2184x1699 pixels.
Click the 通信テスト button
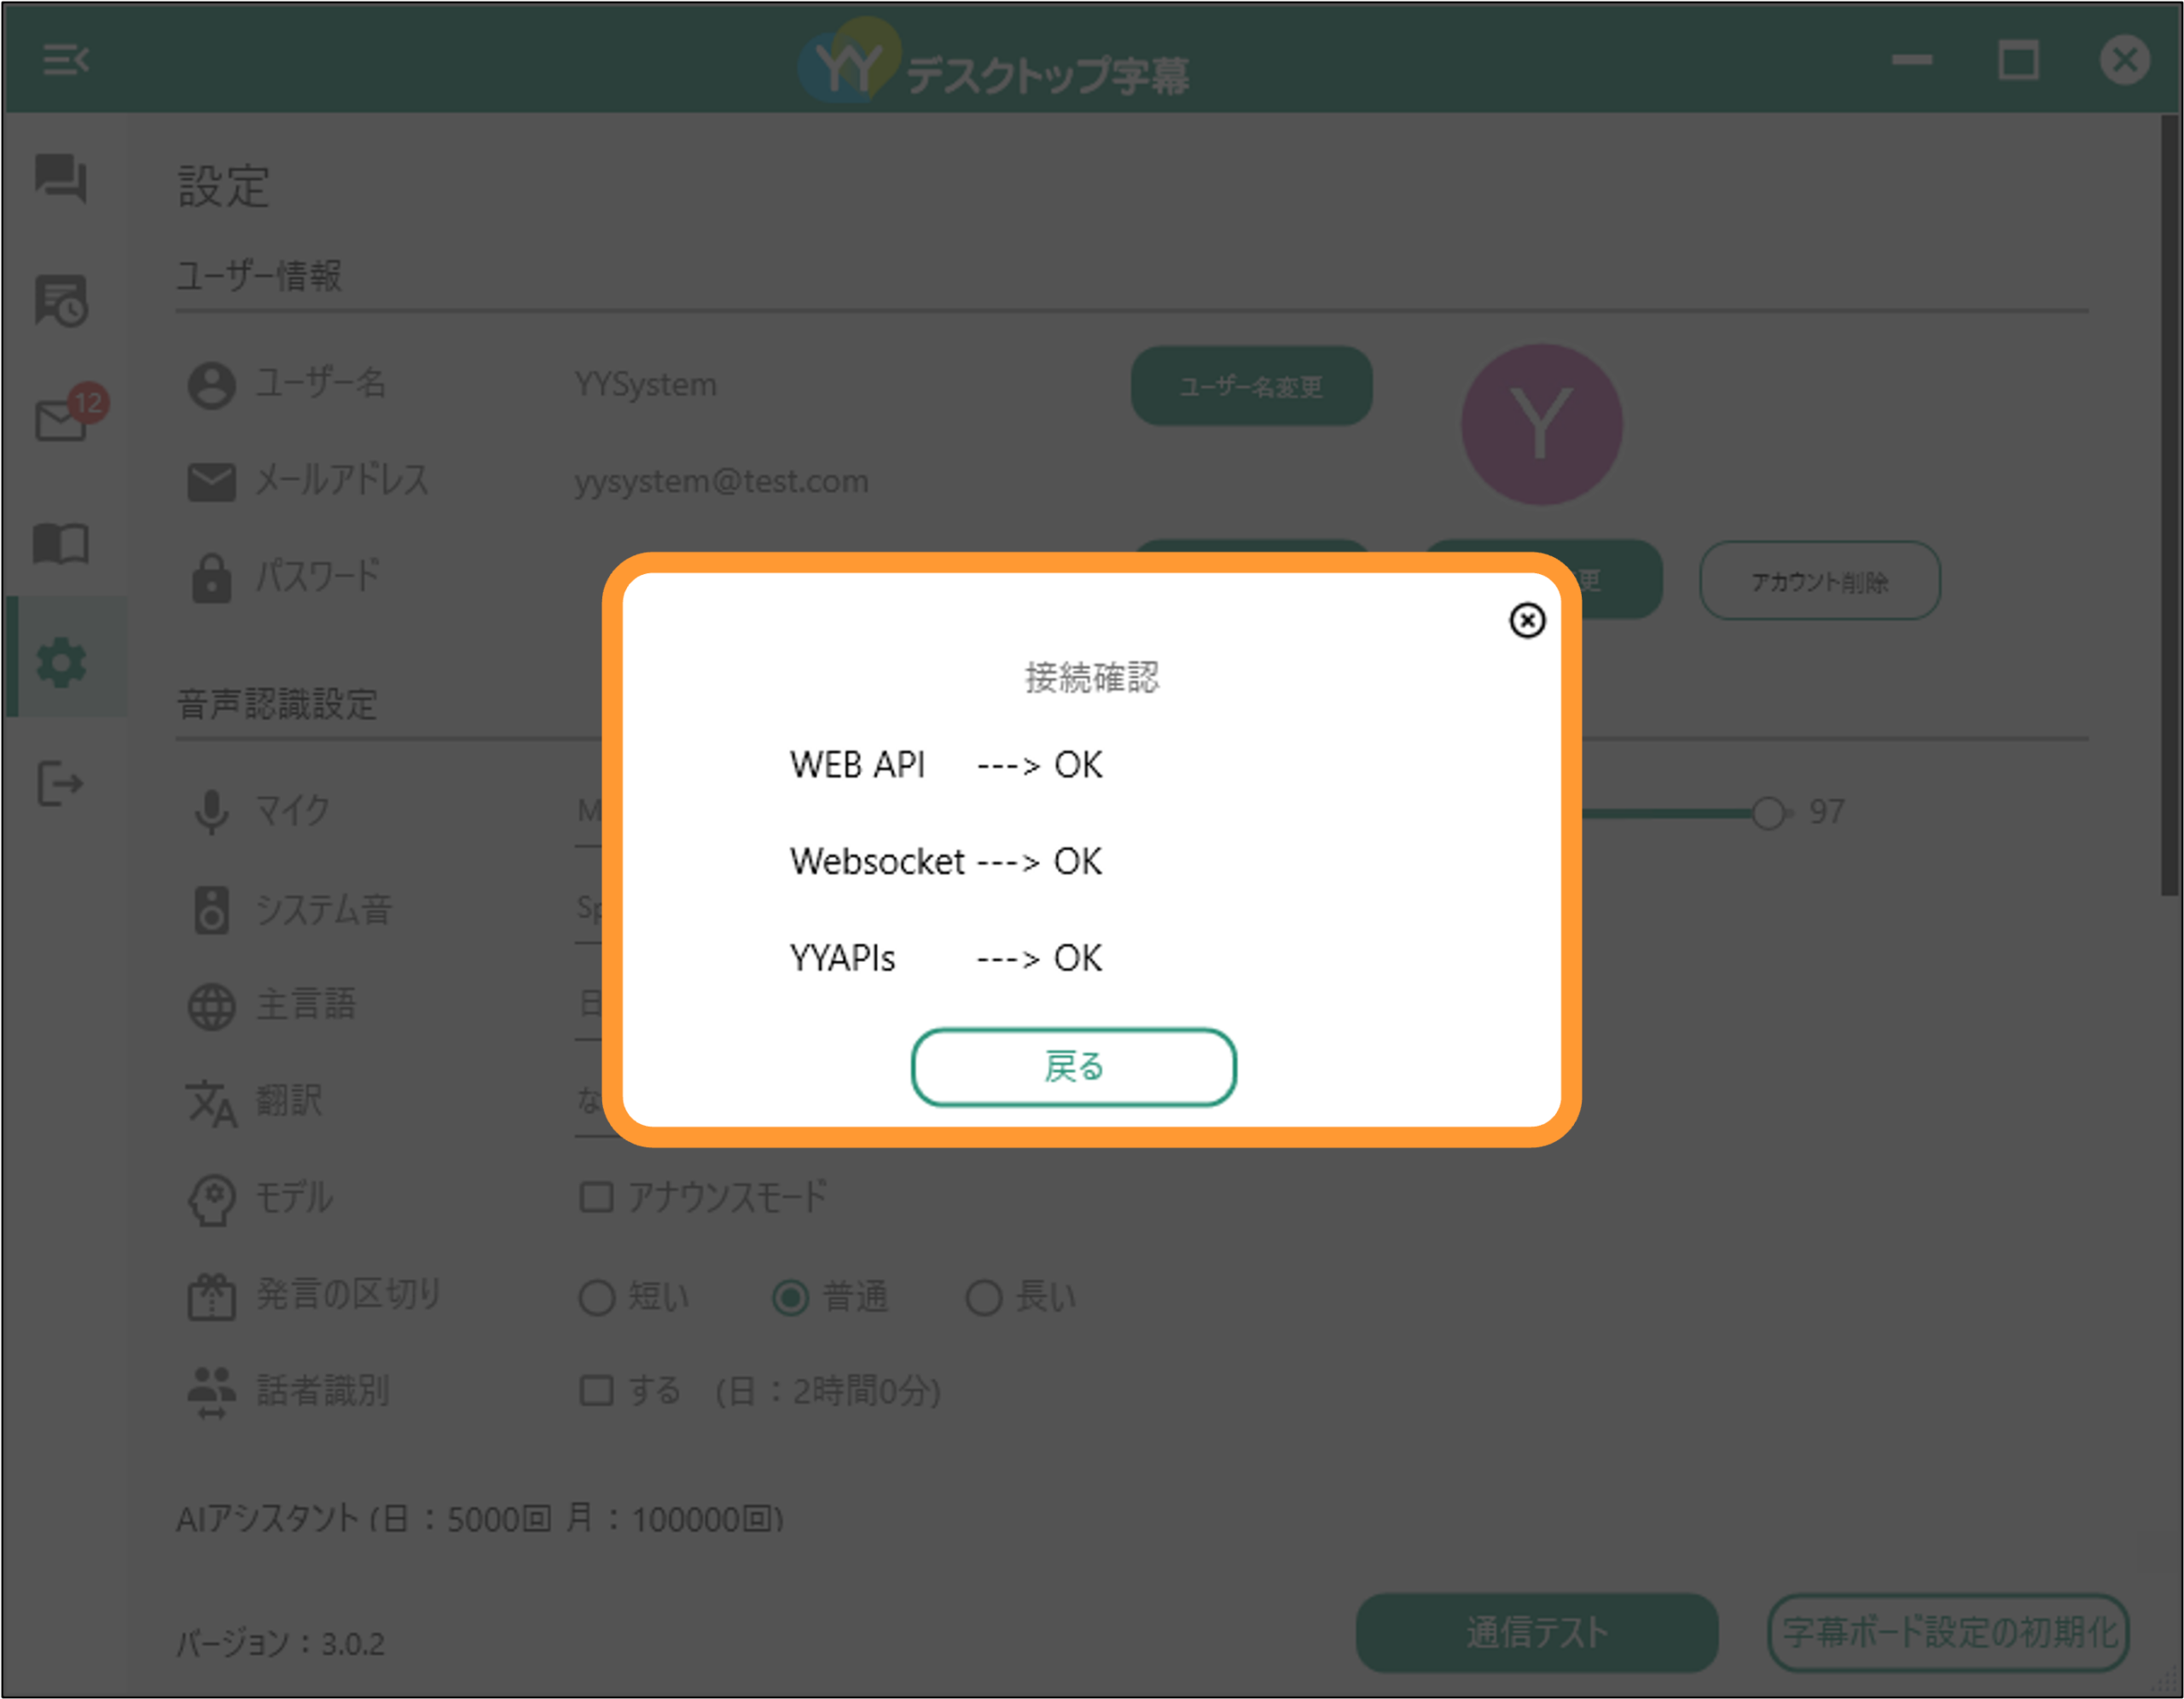click(1536, 1632)
